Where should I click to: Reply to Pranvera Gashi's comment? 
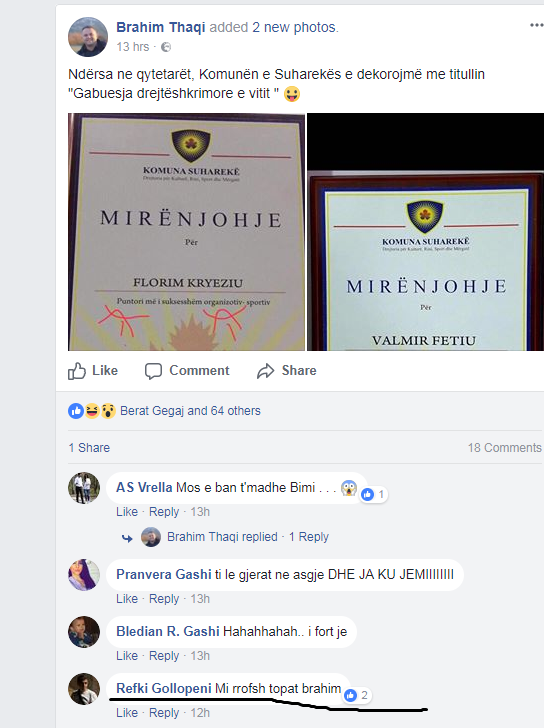coord(164,599)
